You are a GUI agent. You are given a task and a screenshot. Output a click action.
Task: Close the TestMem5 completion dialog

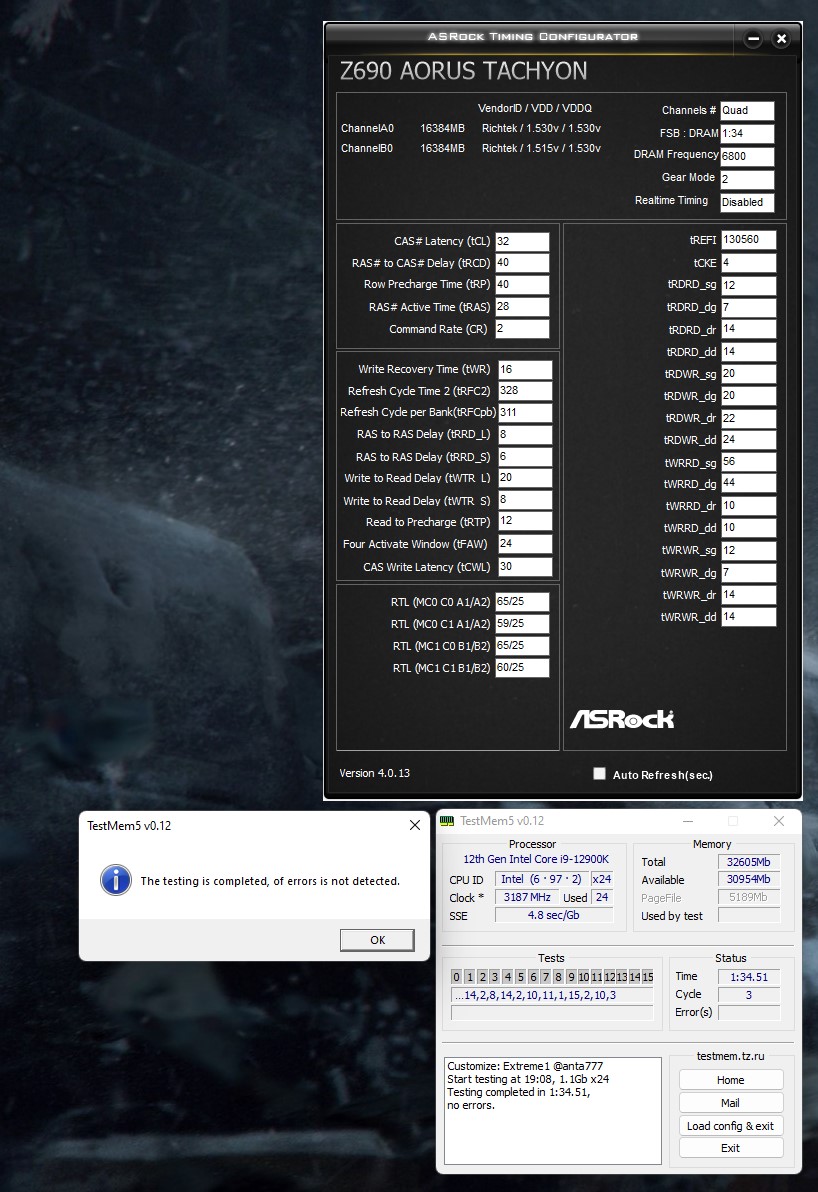click(x=415, y=825)
